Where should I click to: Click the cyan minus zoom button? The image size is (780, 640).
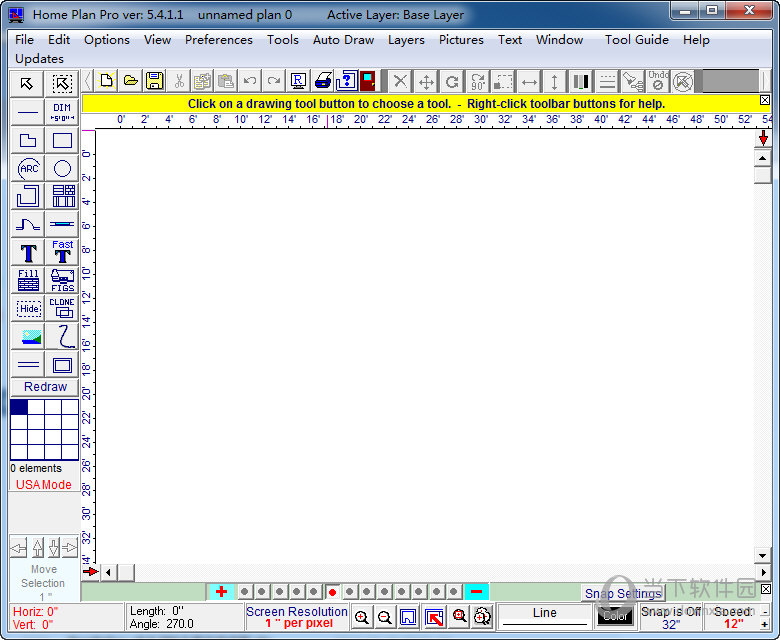pyautogui.click(x=477, y=592)
